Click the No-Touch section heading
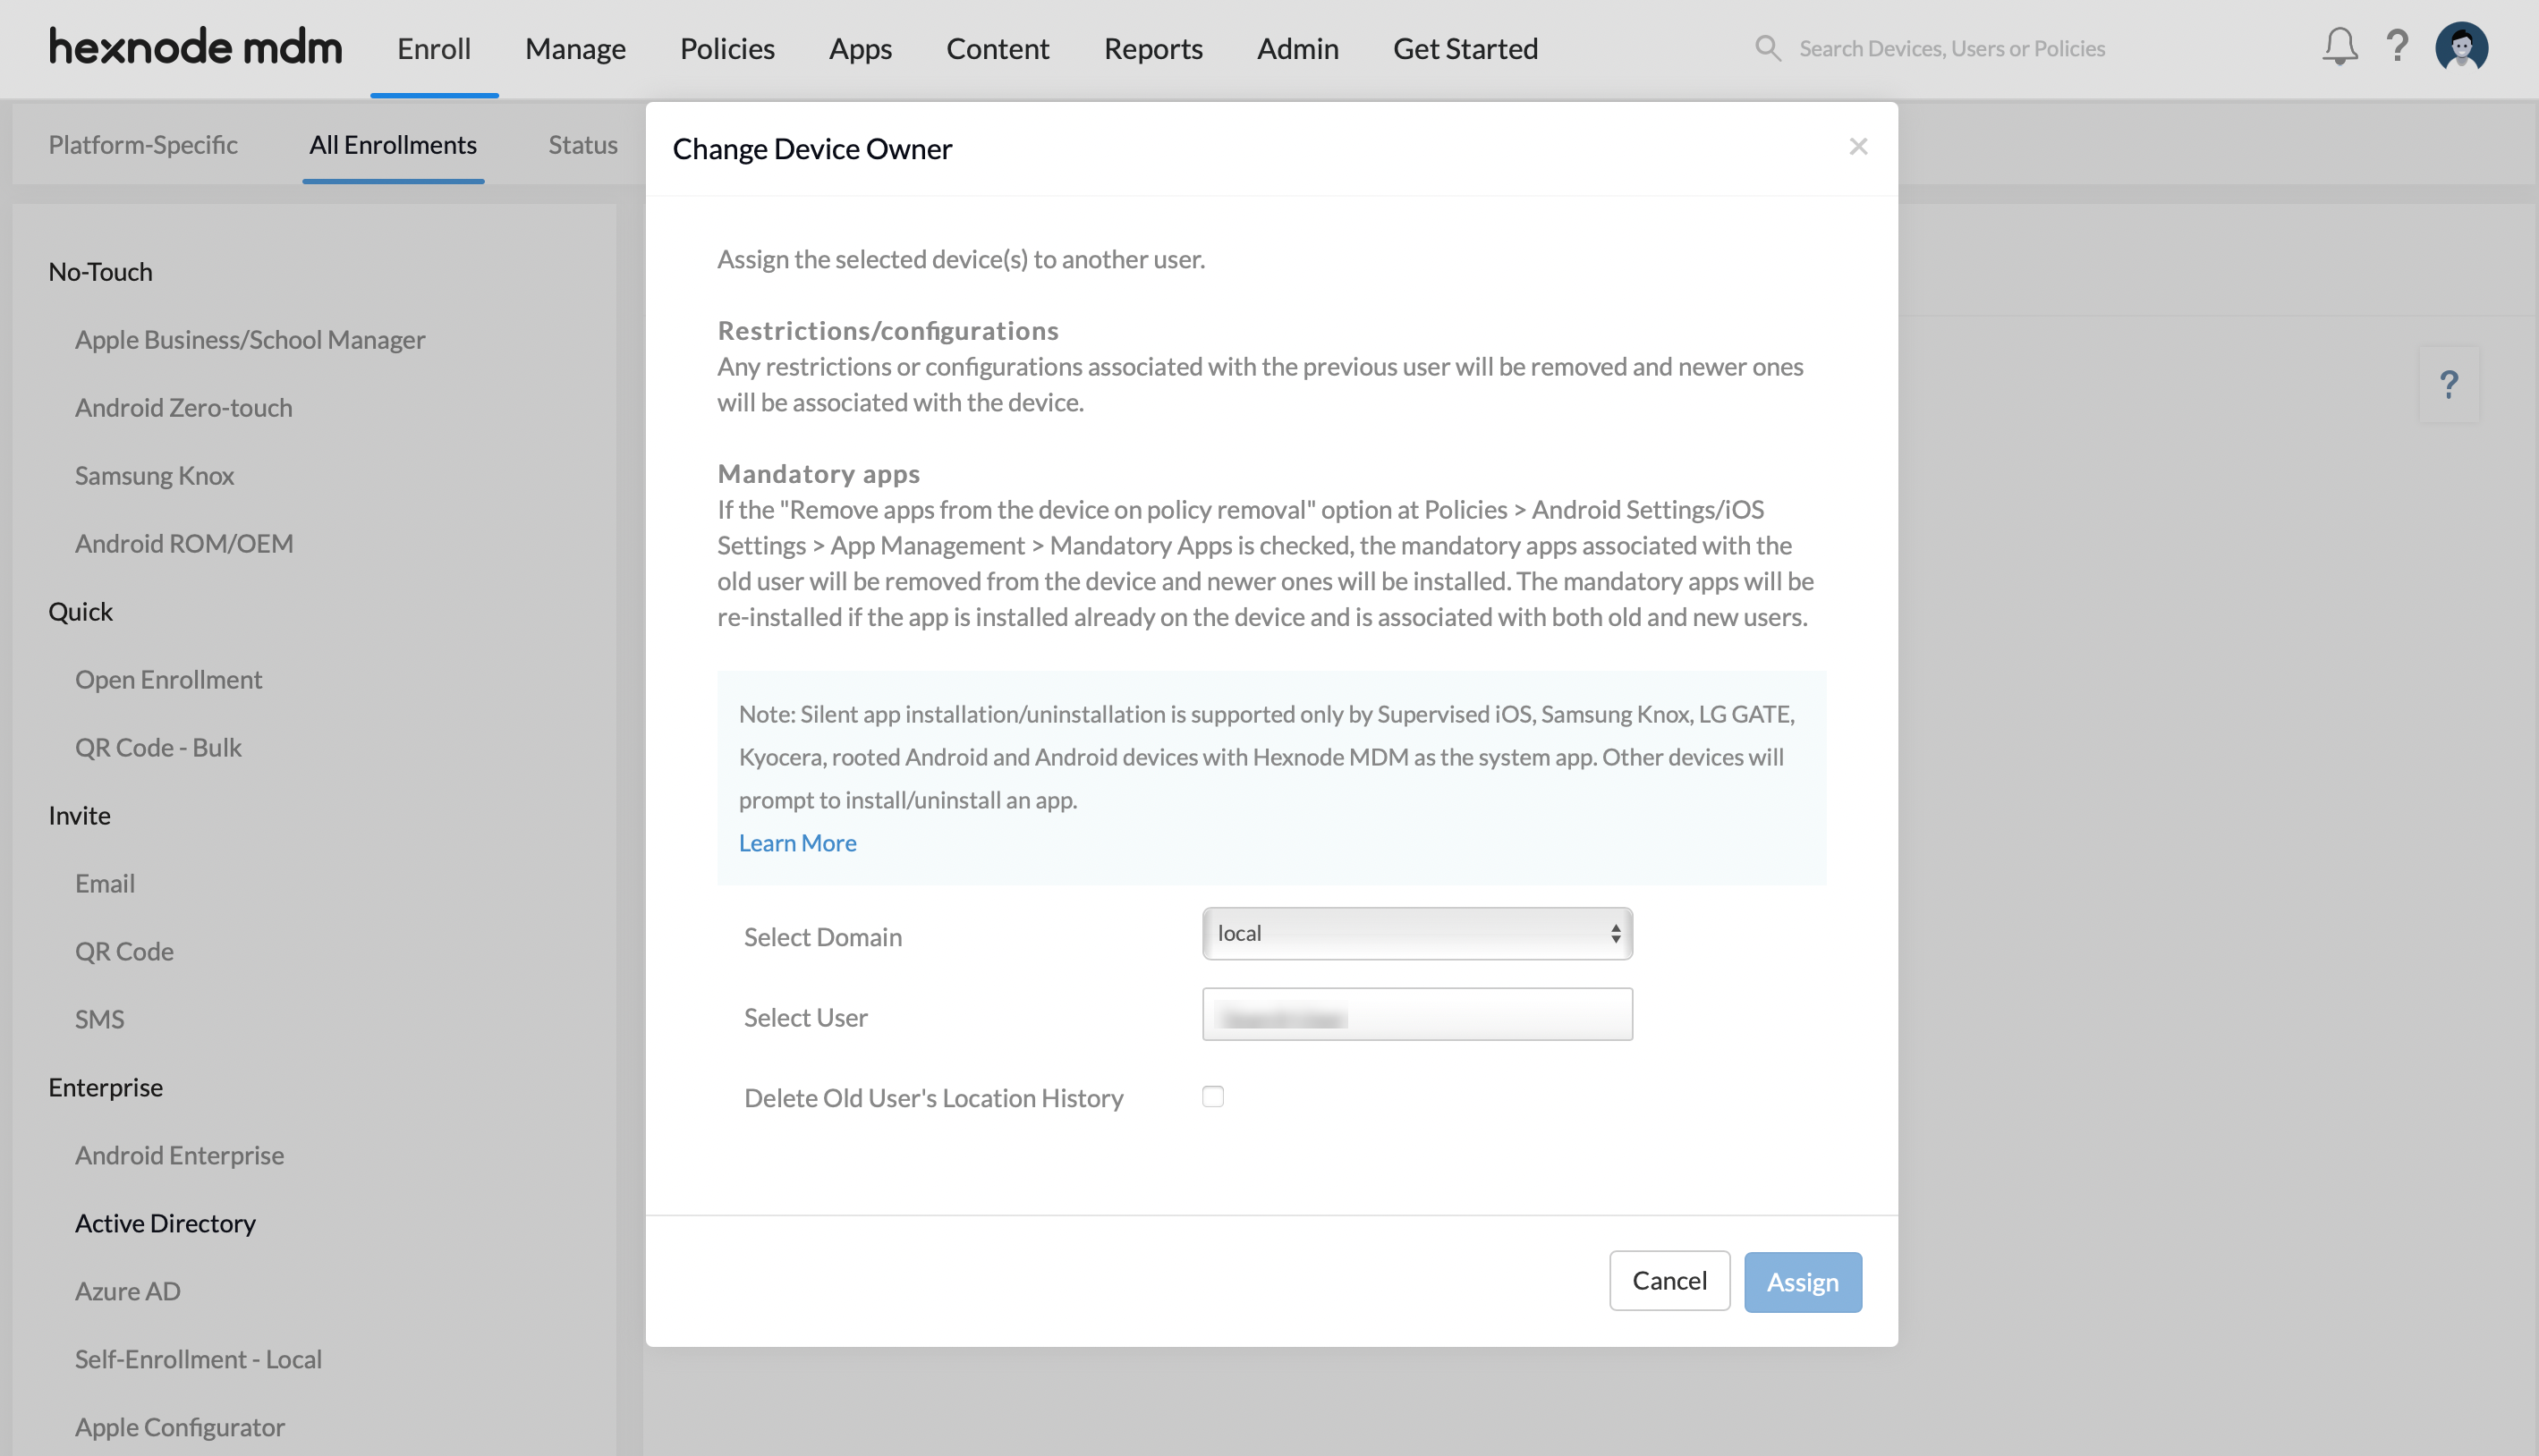 click(x=101, y=271)
